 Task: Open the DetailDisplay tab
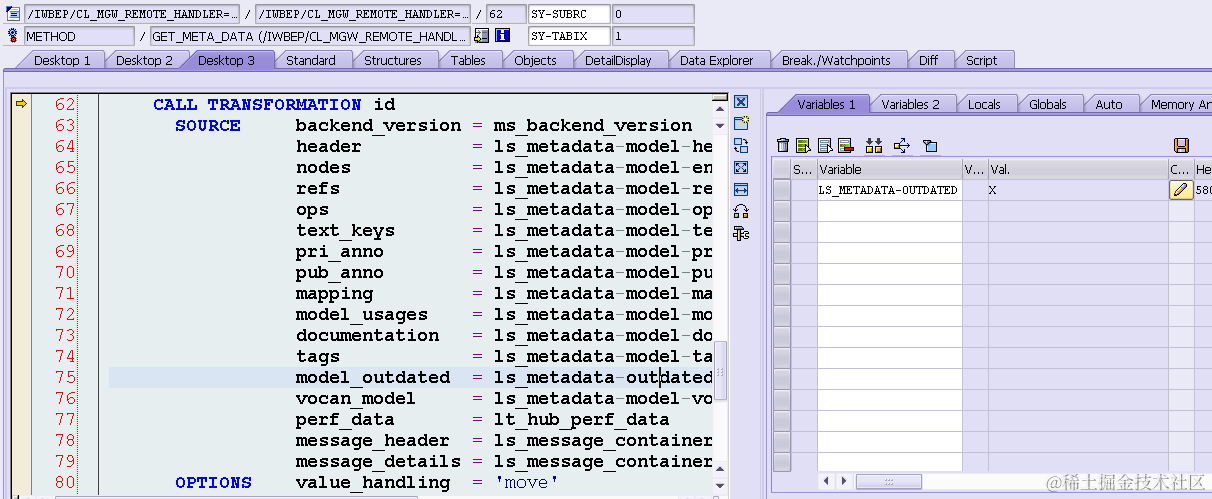pos(618,60)
